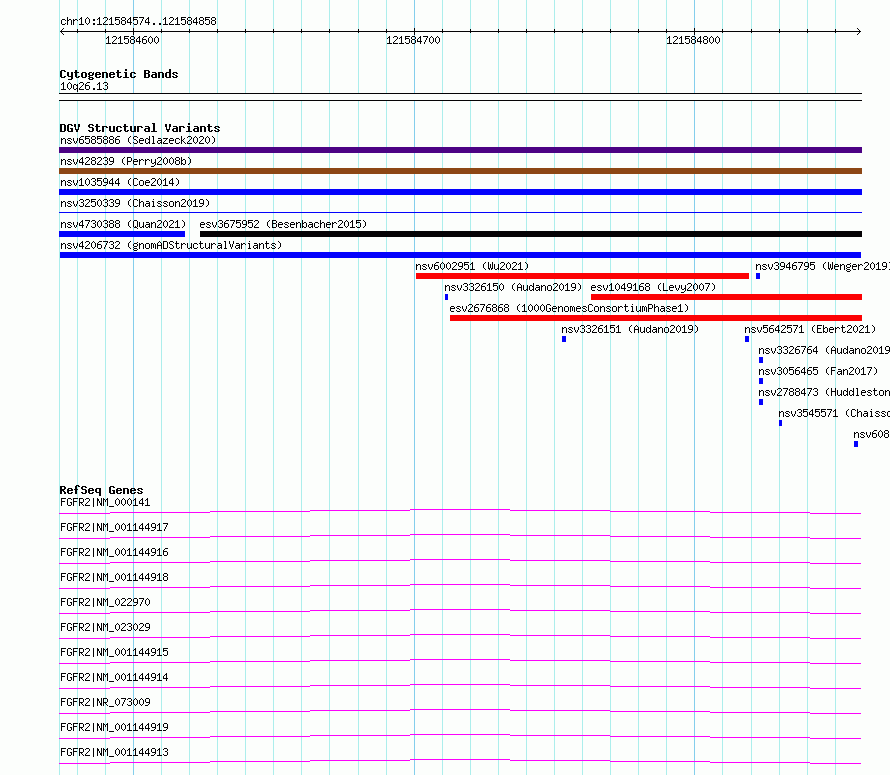Click the nsv1035944 (Coe2014) blue bar

[460, 192]
